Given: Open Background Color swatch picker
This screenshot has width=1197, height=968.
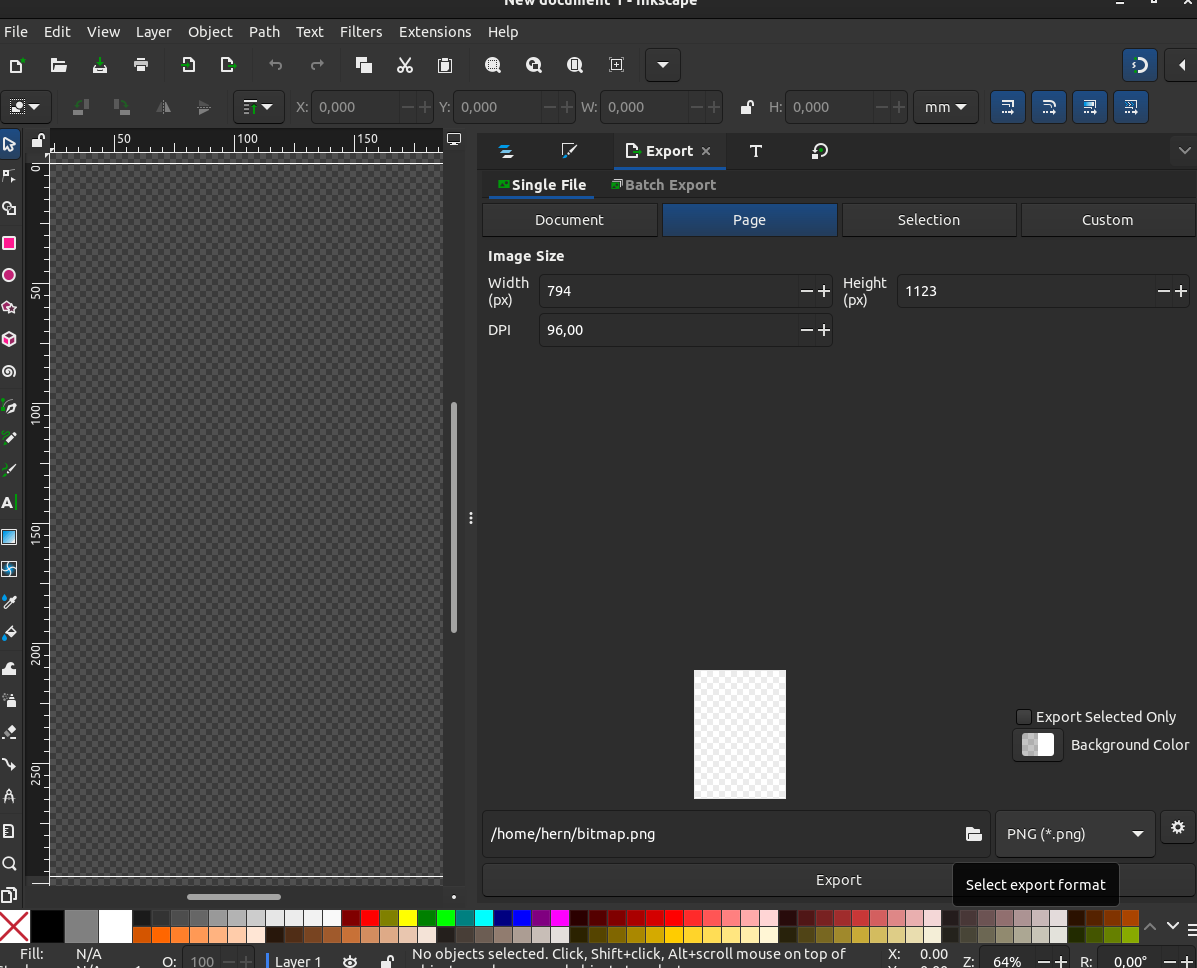Looking at the screenshot, I should (x=1037, y=744).
